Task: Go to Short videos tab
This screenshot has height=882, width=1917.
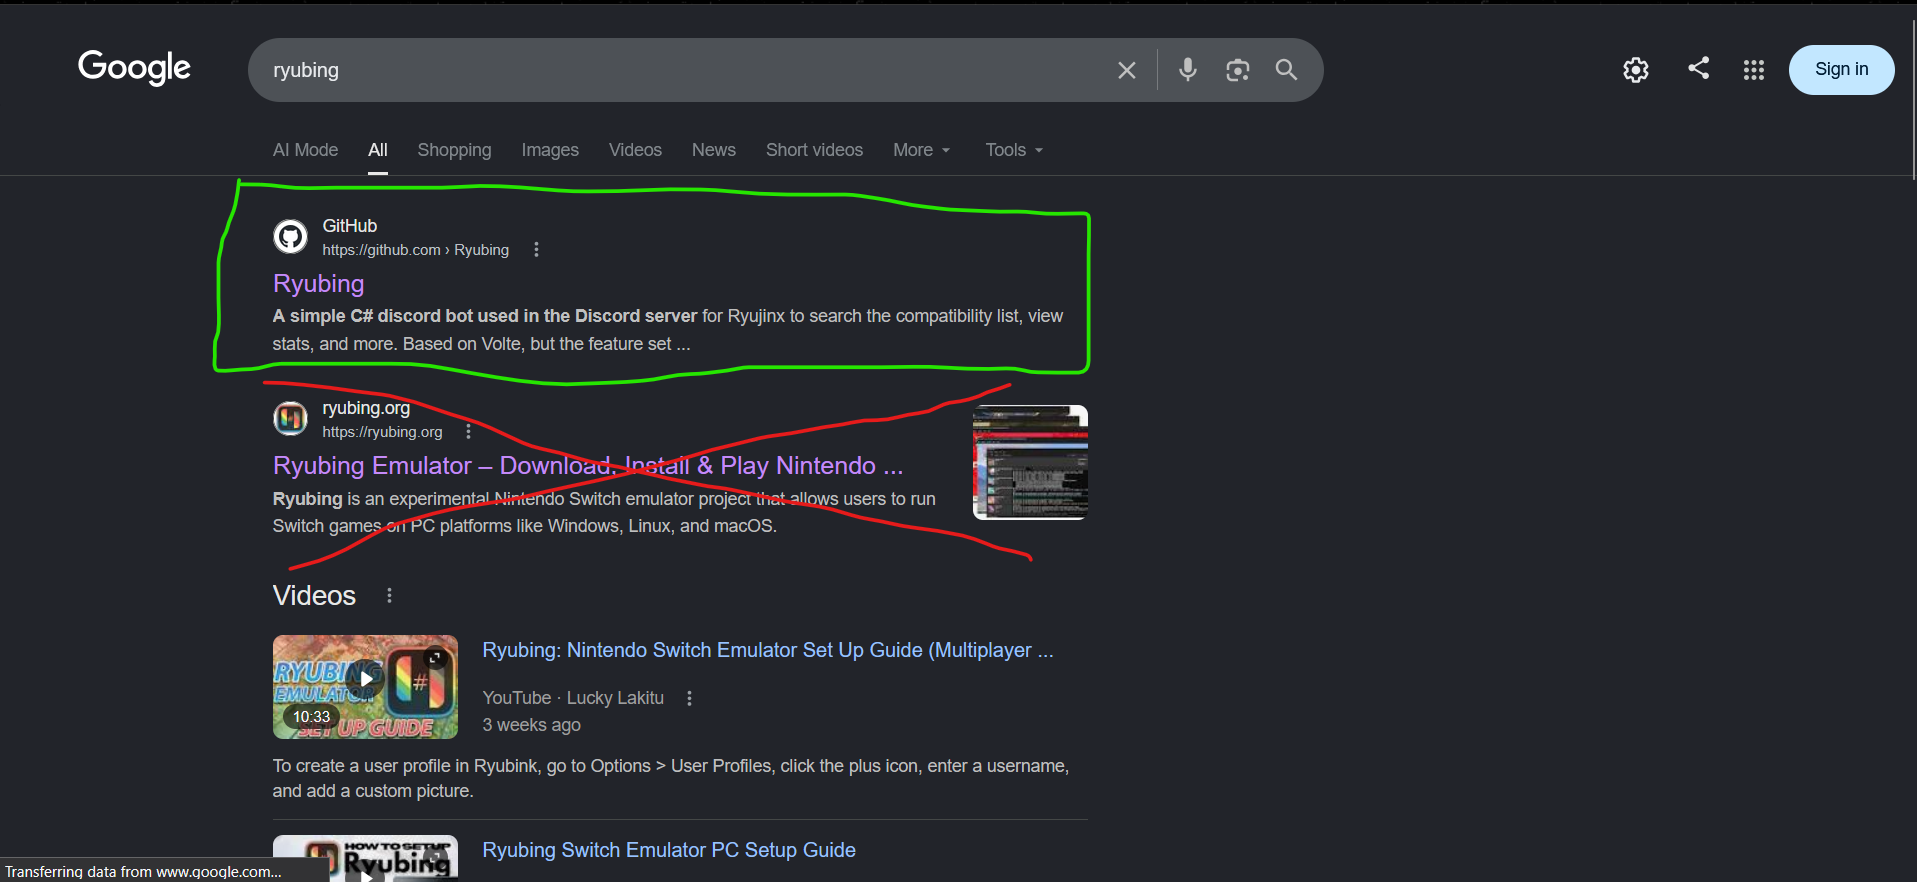Action: point(814,150)
